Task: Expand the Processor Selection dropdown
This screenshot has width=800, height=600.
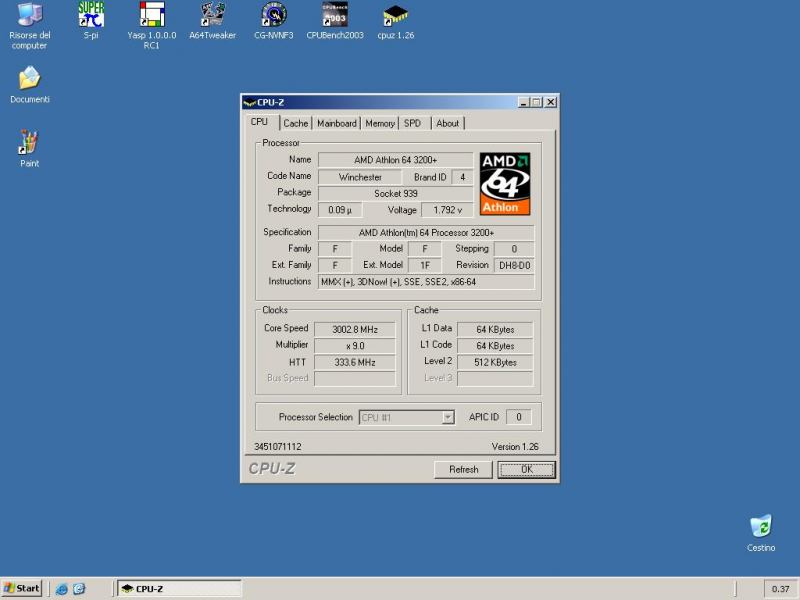Action: 447,417
